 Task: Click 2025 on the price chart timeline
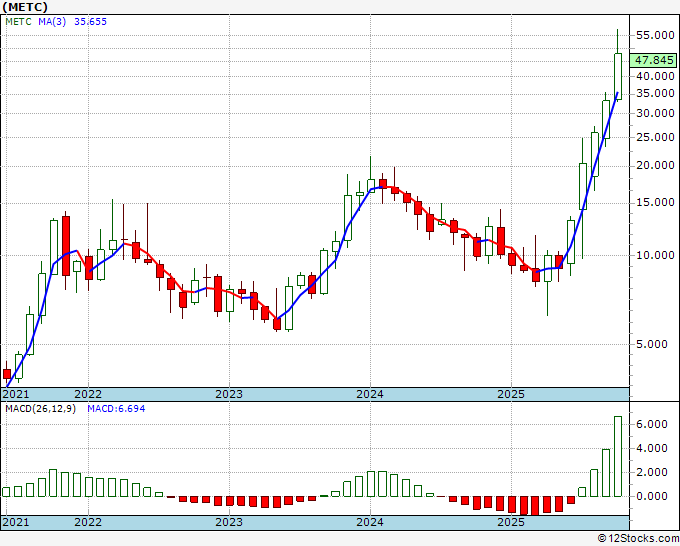[x=511, y=394]
